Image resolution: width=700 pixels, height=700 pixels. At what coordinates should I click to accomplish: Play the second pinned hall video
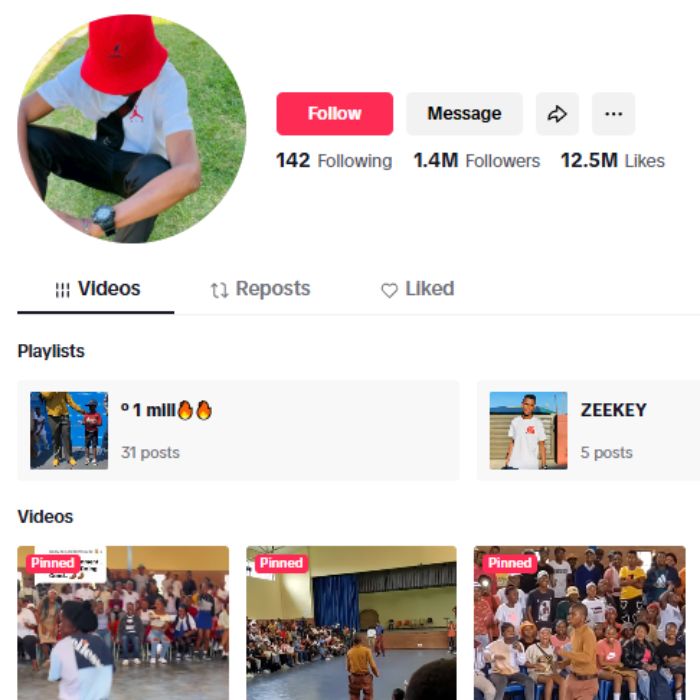pyautogui.click(x=351, y=623)
